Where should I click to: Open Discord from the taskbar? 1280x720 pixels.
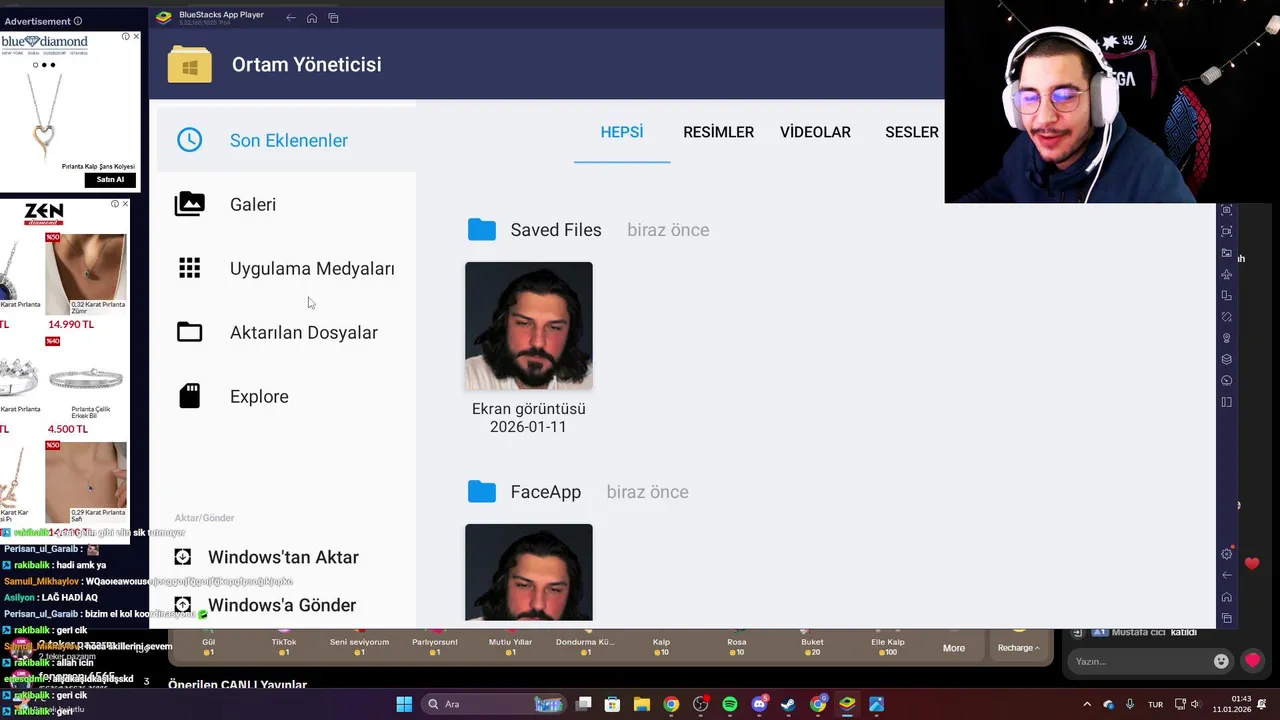tap(759, 704)
